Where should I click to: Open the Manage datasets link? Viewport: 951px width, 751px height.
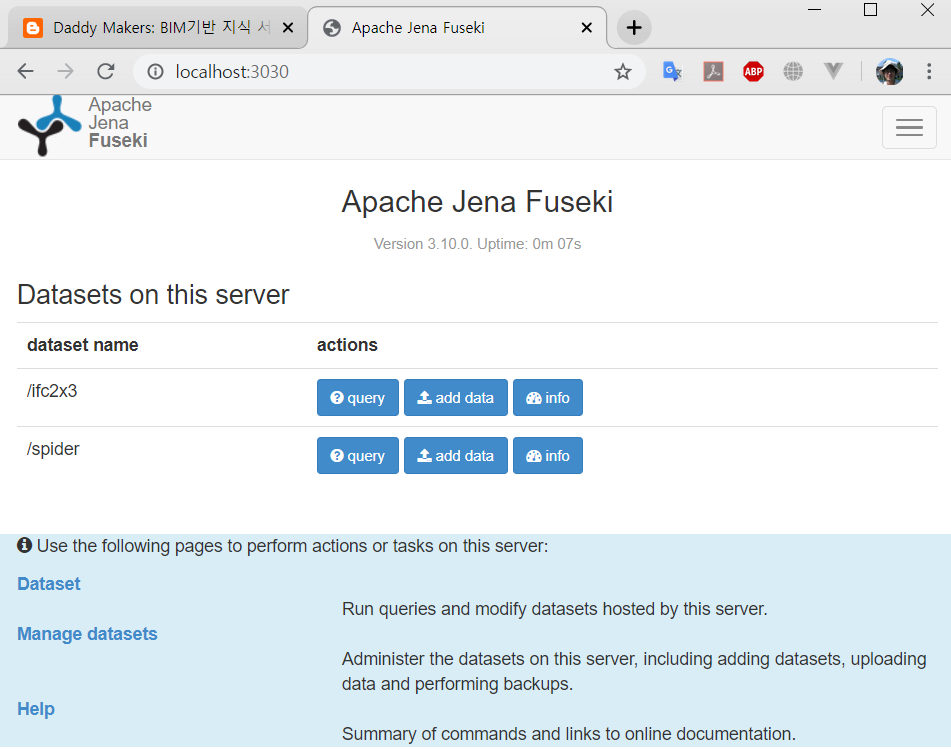point(87,634)
